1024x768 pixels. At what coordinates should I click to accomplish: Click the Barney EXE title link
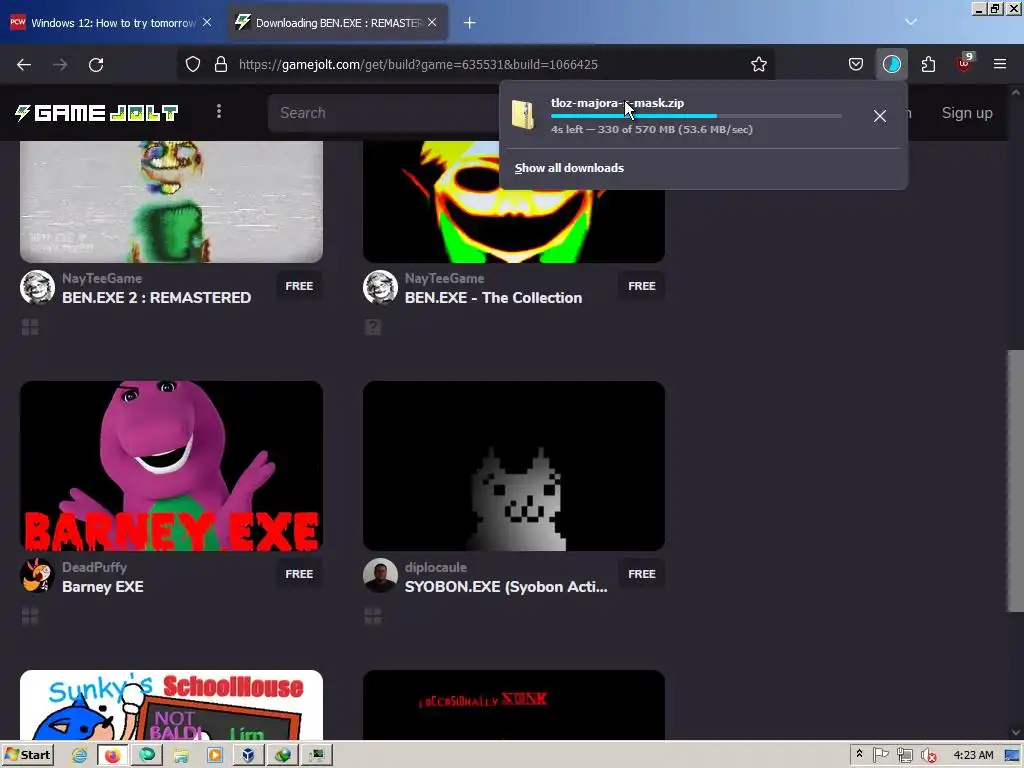click(x=103, y=586)
